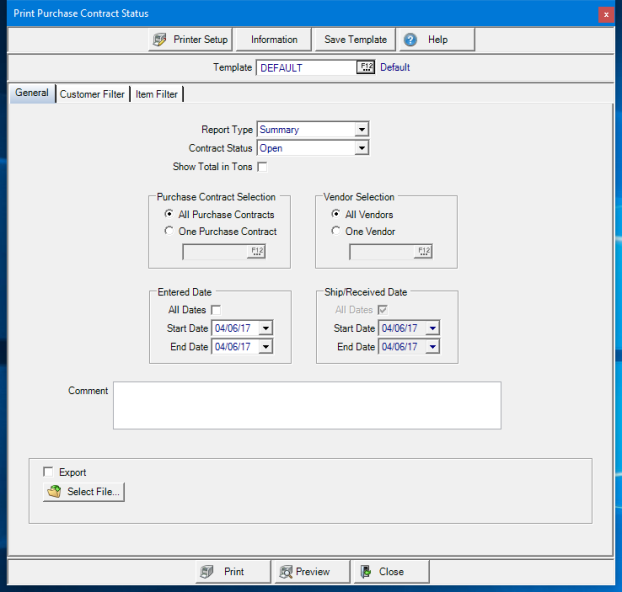The image size is (622, 592).
Task: Click inside the Comment text box
Action: click(306, 405)
